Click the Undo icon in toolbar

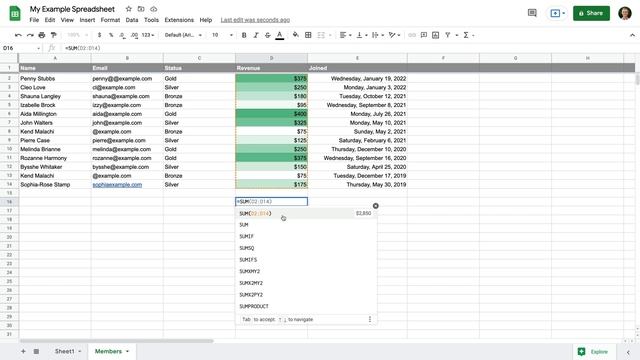tap(18, 35)
